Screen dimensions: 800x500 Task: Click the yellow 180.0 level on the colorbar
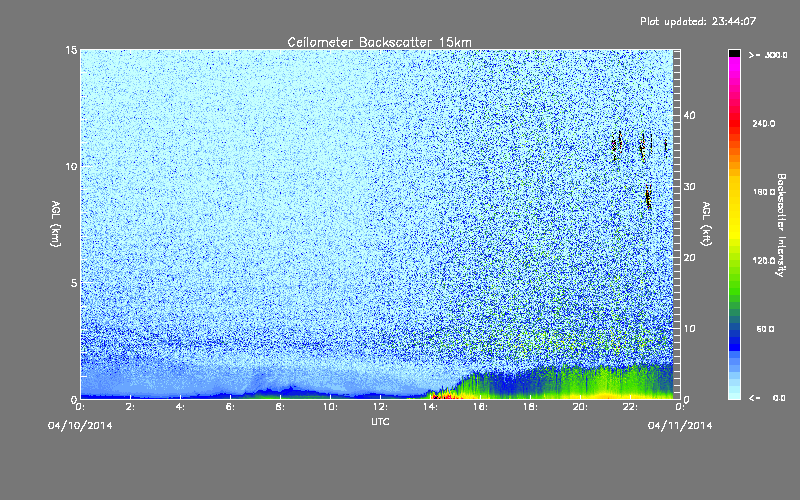pos(734,192)
